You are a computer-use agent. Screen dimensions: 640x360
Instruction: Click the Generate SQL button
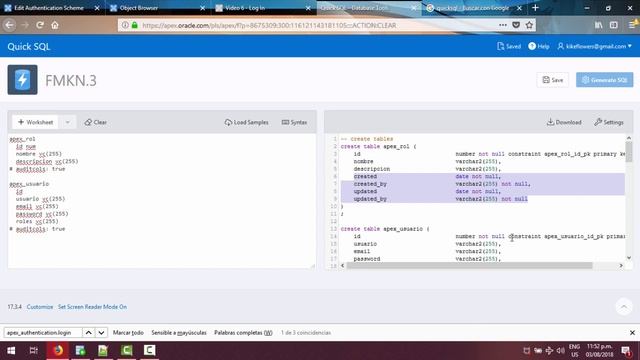click(604, 80)
